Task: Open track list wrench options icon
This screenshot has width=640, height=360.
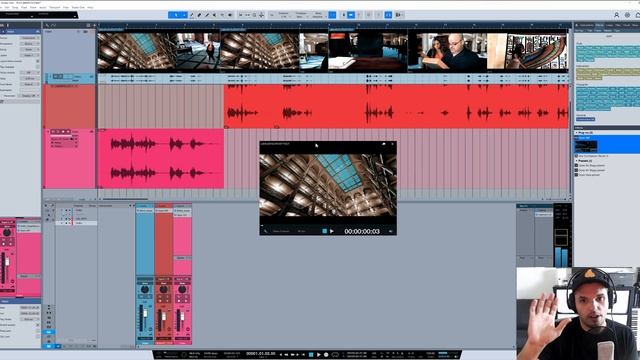Action: 47,25
